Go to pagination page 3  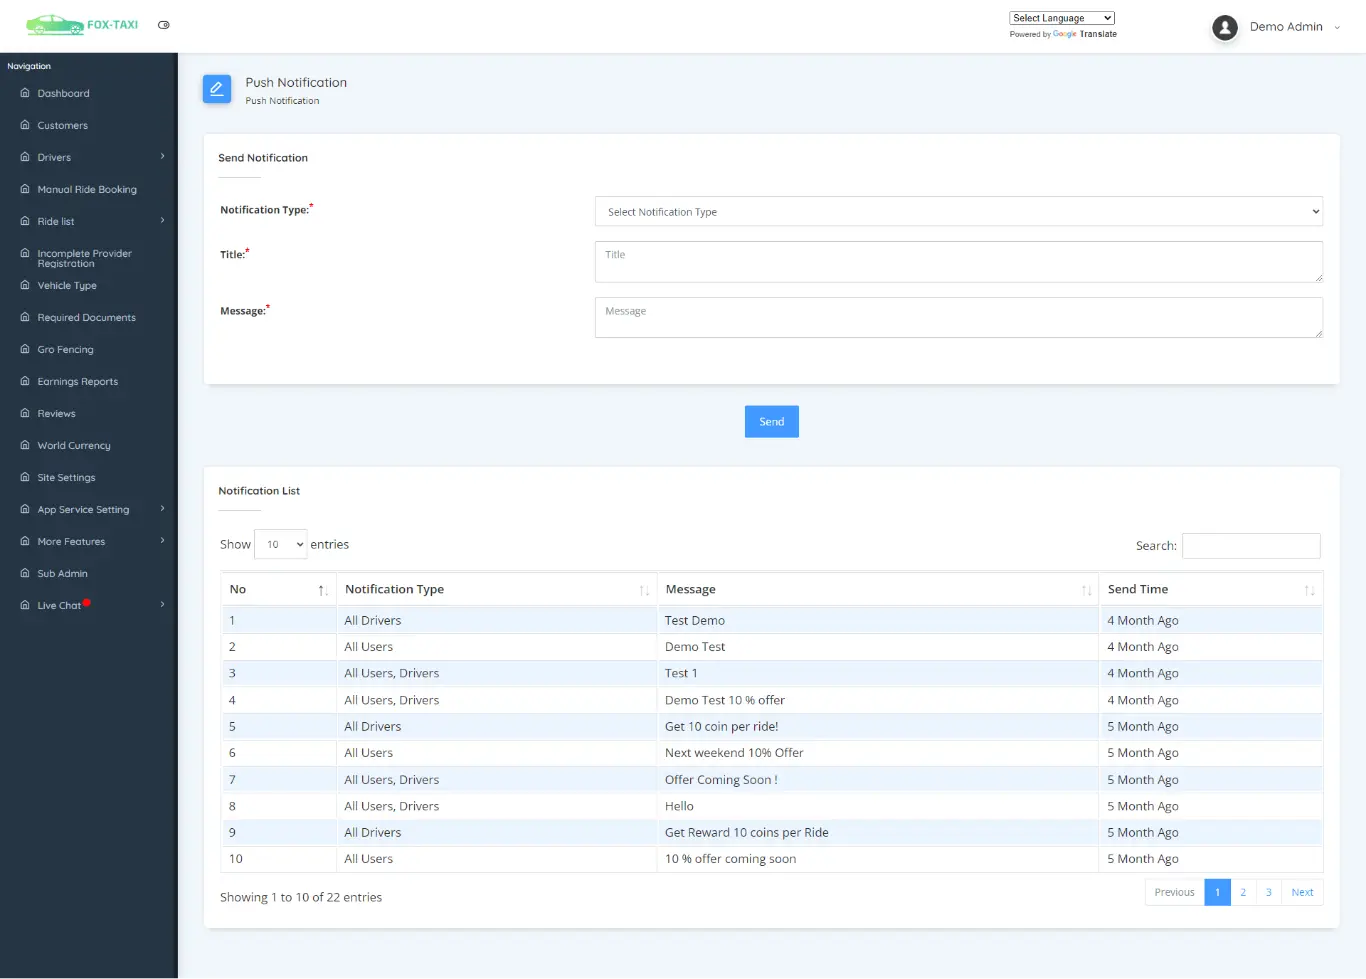1269,892
